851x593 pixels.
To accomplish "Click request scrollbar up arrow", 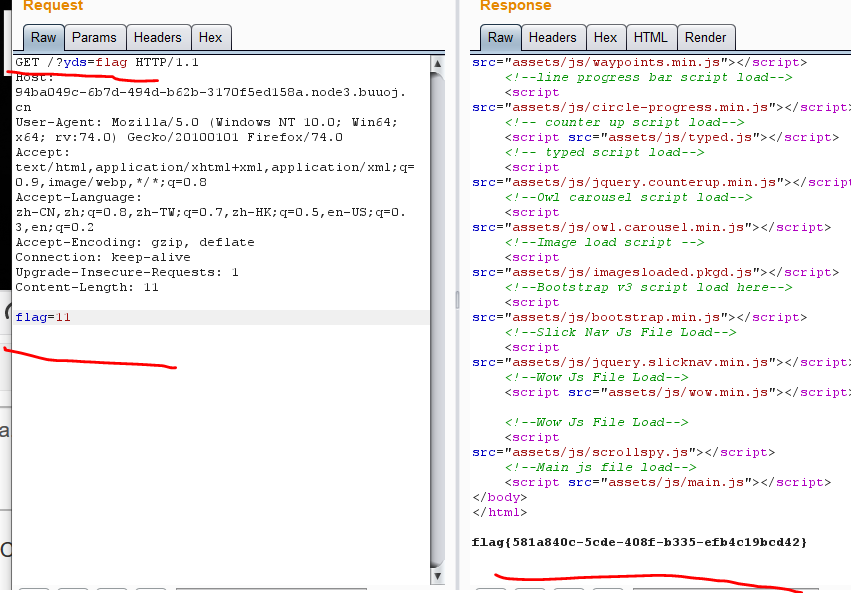I will [437, 63].
